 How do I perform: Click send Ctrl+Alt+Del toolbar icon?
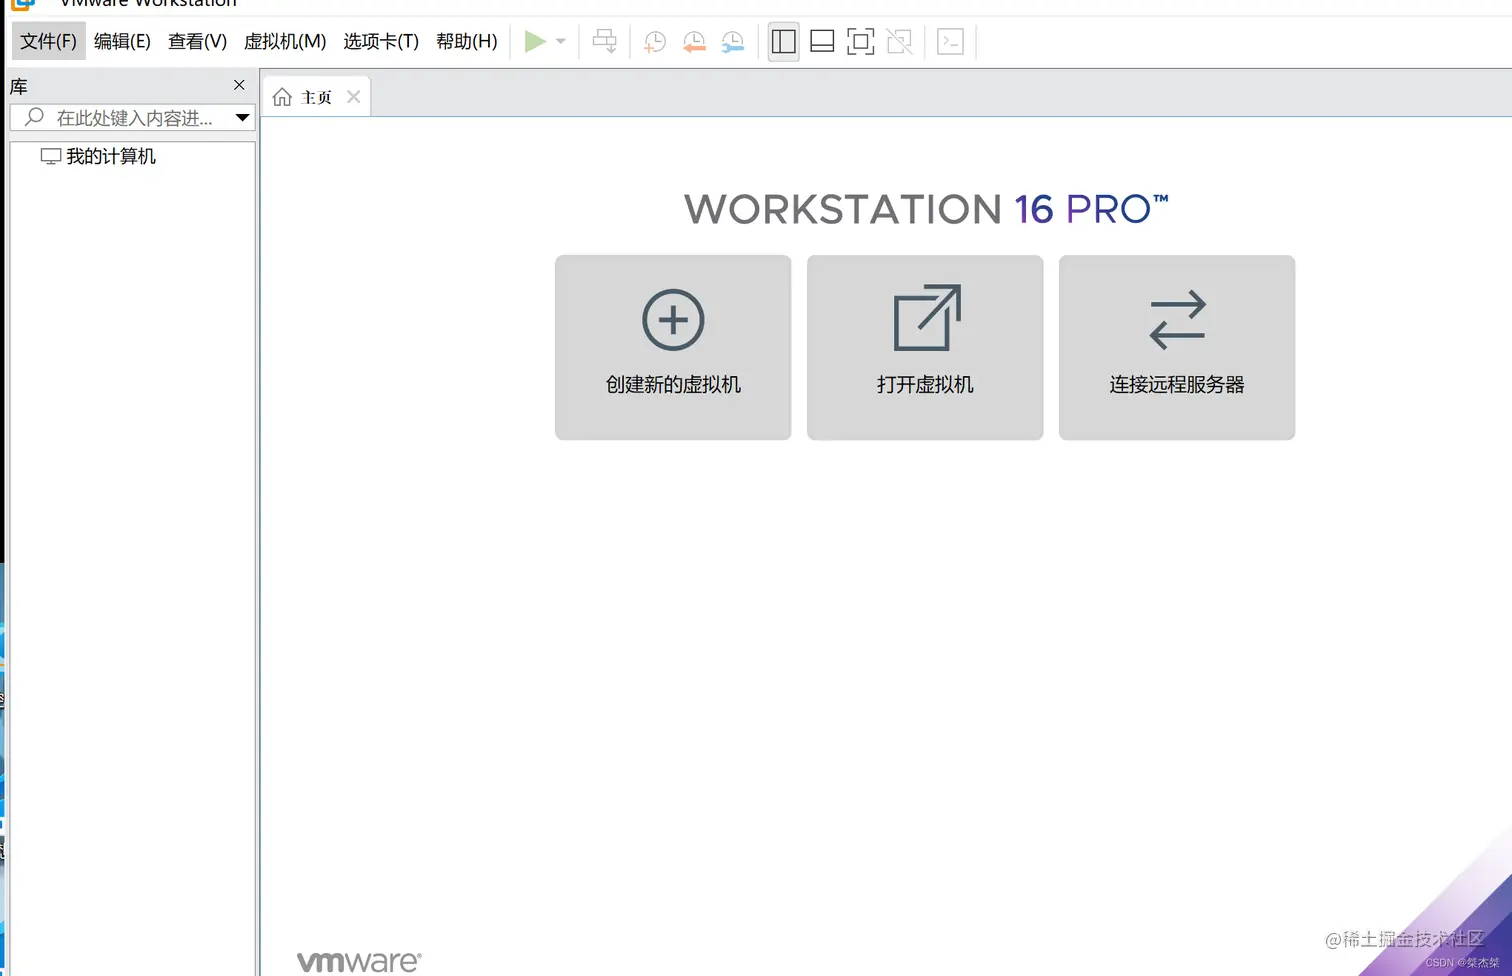605,41
